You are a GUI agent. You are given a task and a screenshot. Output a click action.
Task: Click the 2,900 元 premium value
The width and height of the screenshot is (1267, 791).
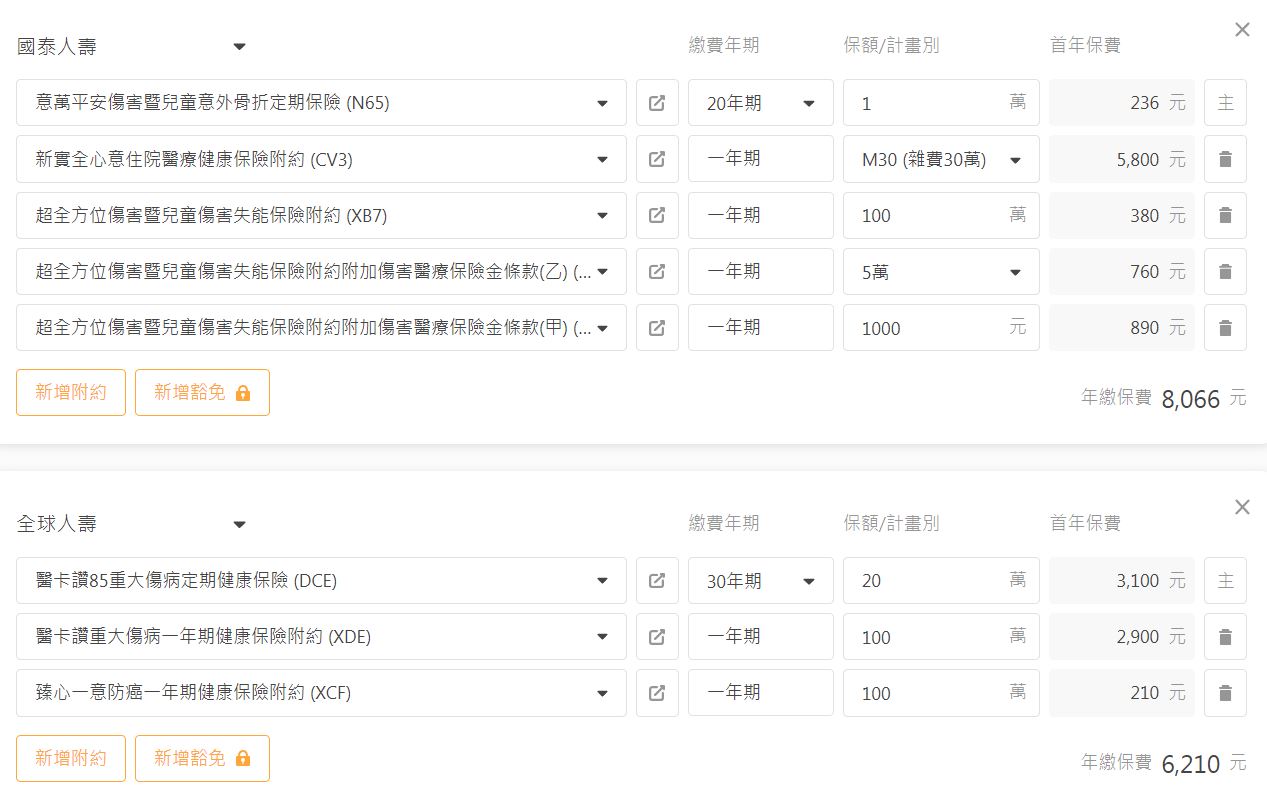(x=1122, y=636)
